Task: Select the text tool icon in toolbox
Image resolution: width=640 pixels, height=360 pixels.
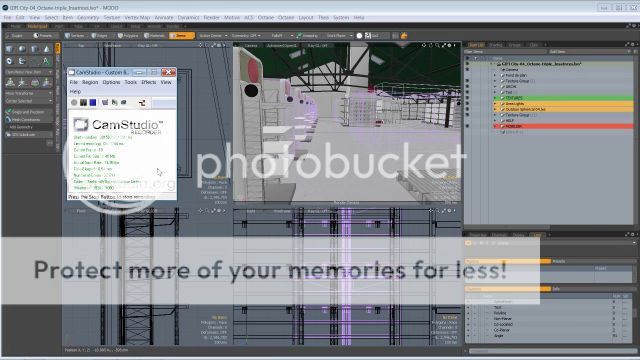Action: click(x=46, y=61)
